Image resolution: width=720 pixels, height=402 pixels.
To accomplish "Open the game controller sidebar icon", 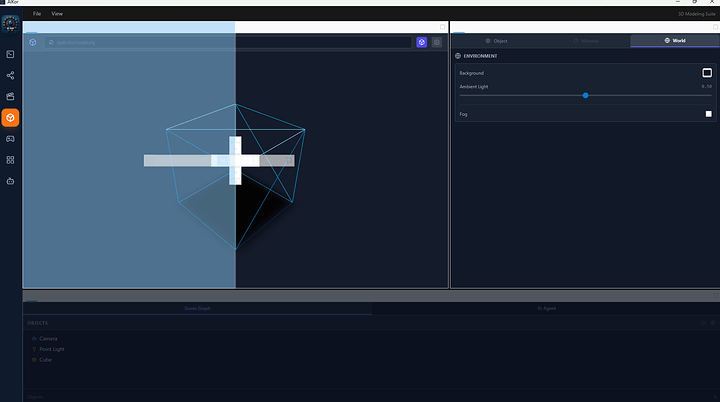I will pyautogui.click(x=10, y=139).
